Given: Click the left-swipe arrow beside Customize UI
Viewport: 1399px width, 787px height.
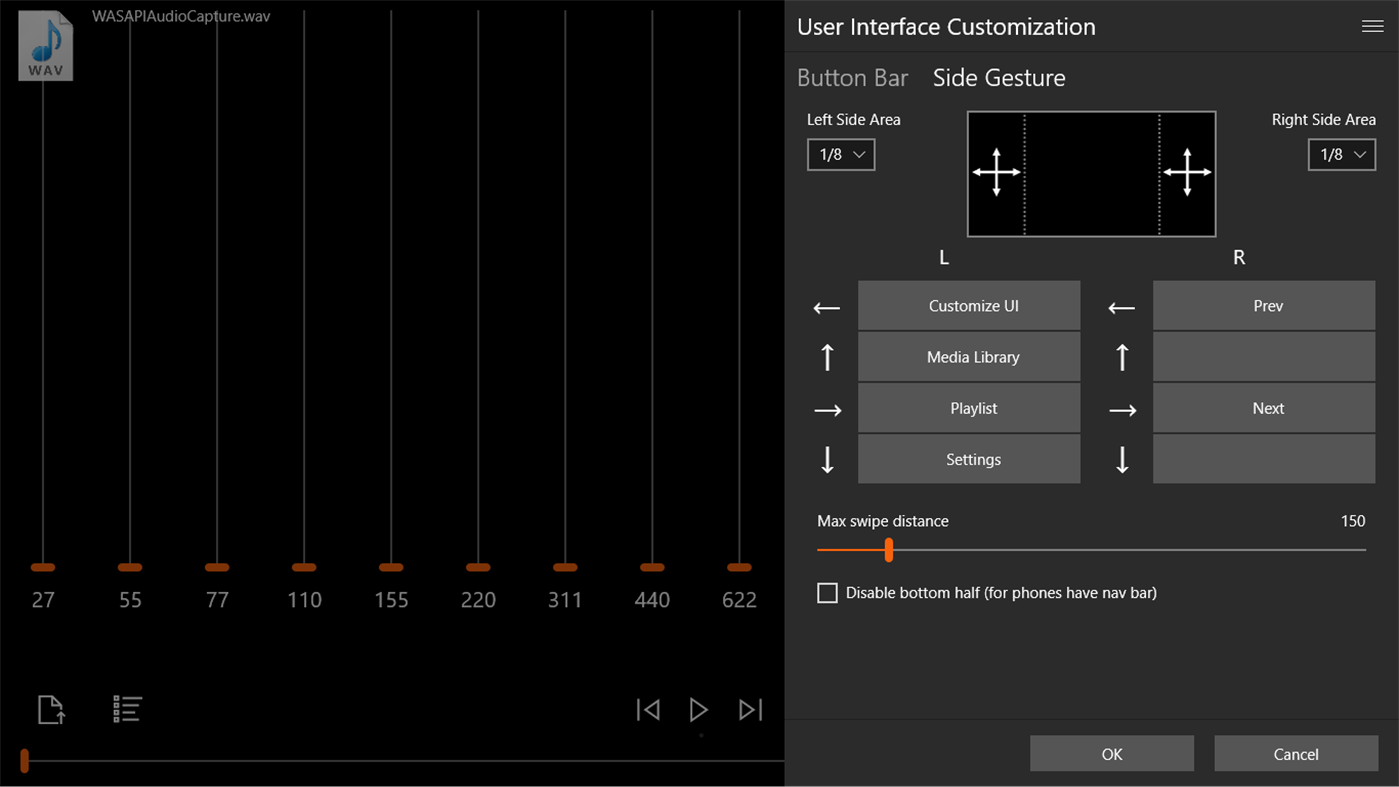Looking at the screenshot, I should click(826, 306).
